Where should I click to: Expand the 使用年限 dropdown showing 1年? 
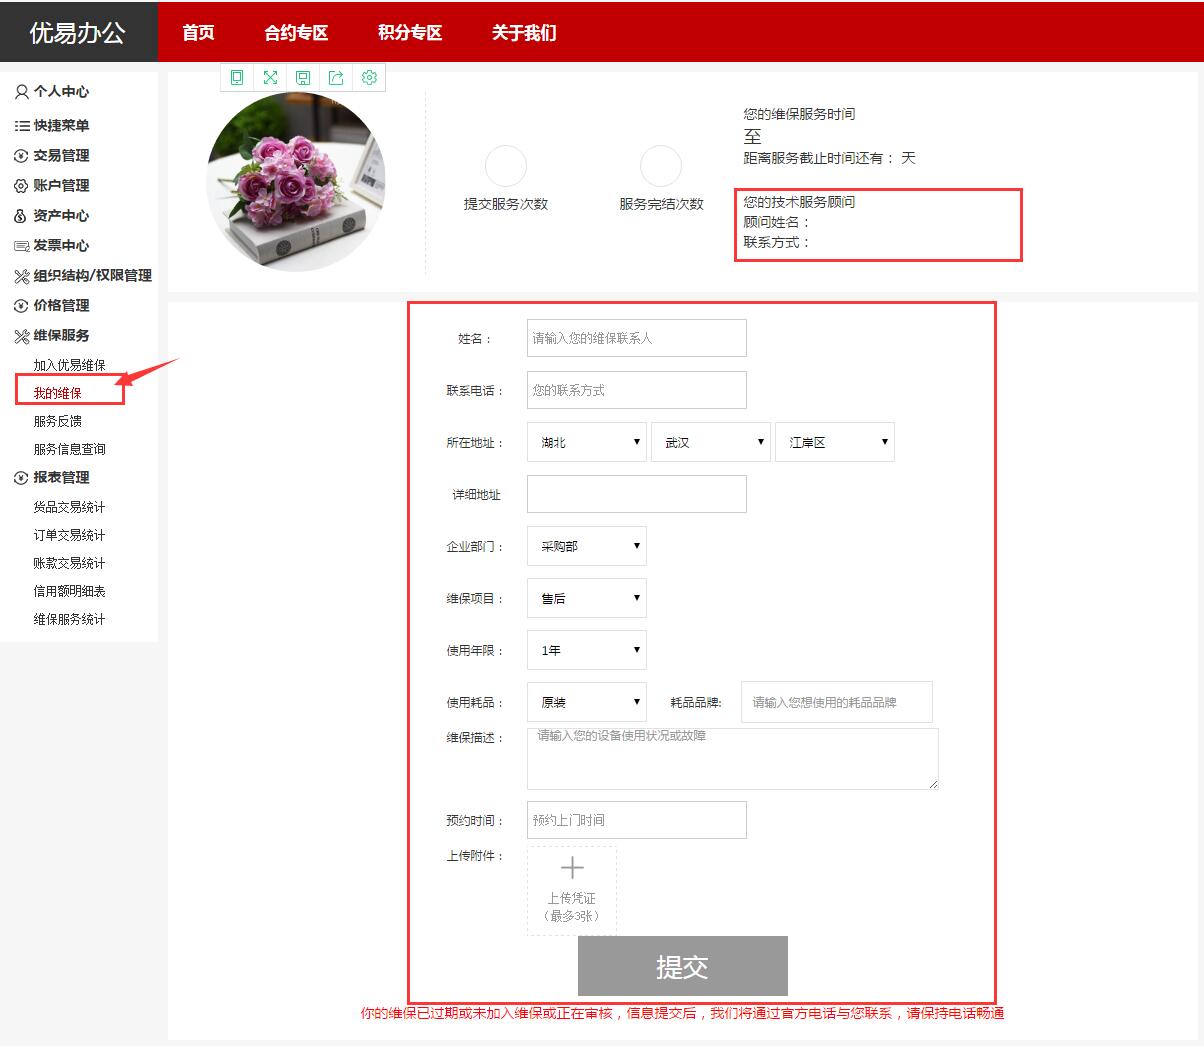pyautogui.click(x=586, y=650)
